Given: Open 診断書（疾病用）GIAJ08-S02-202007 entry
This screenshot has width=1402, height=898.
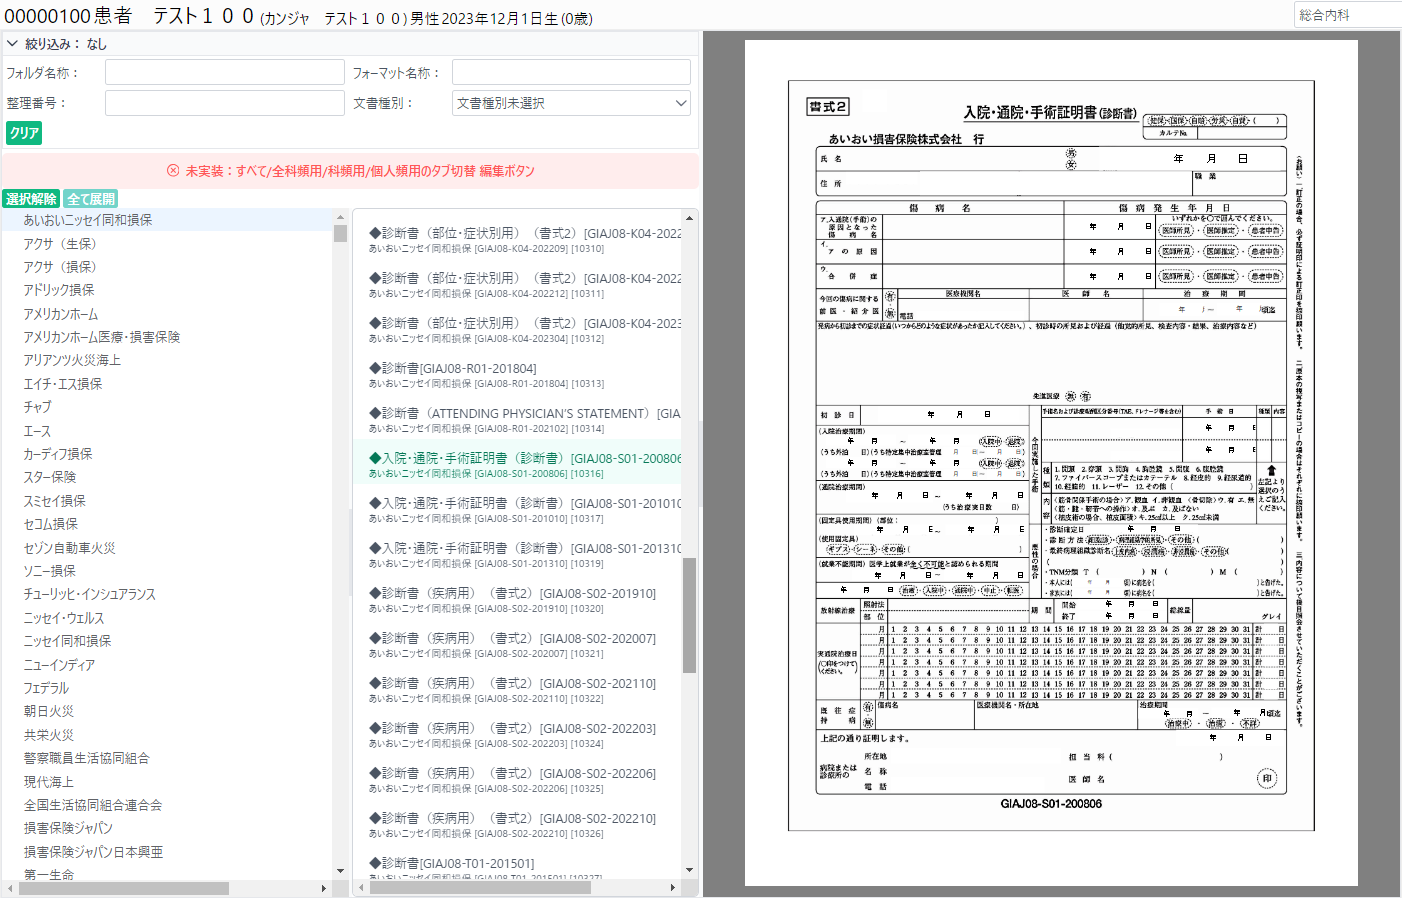Looking at the screenshot, I should click(518, 645).
